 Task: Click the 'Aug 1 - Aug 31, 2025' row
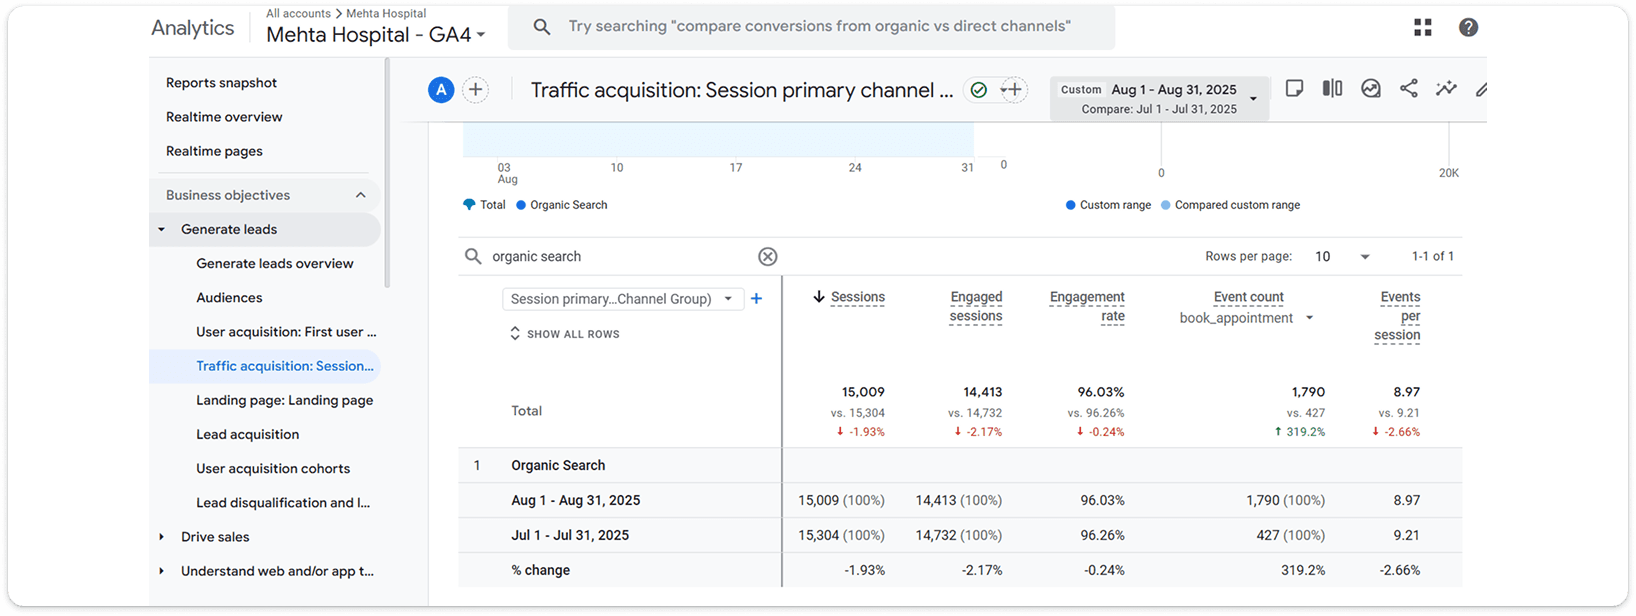[x=960, y=500]
